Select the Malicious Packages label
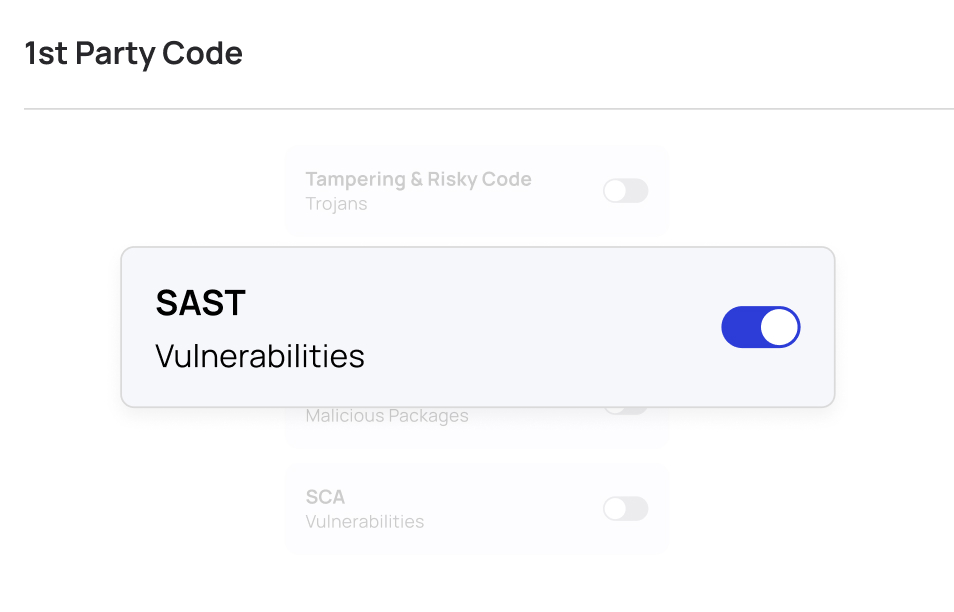This screenshot has height=612, width=954. pos(387,416)
